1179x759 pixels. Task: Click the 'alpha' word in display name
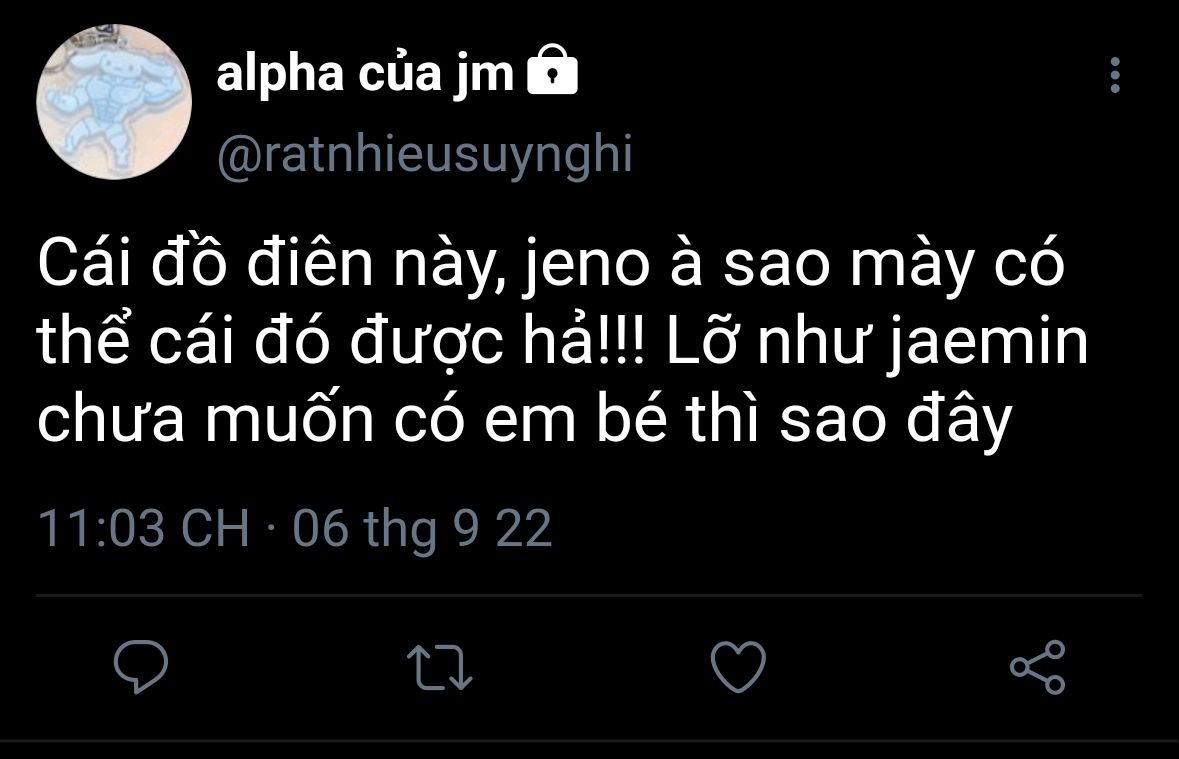click(x=280, y=74)
